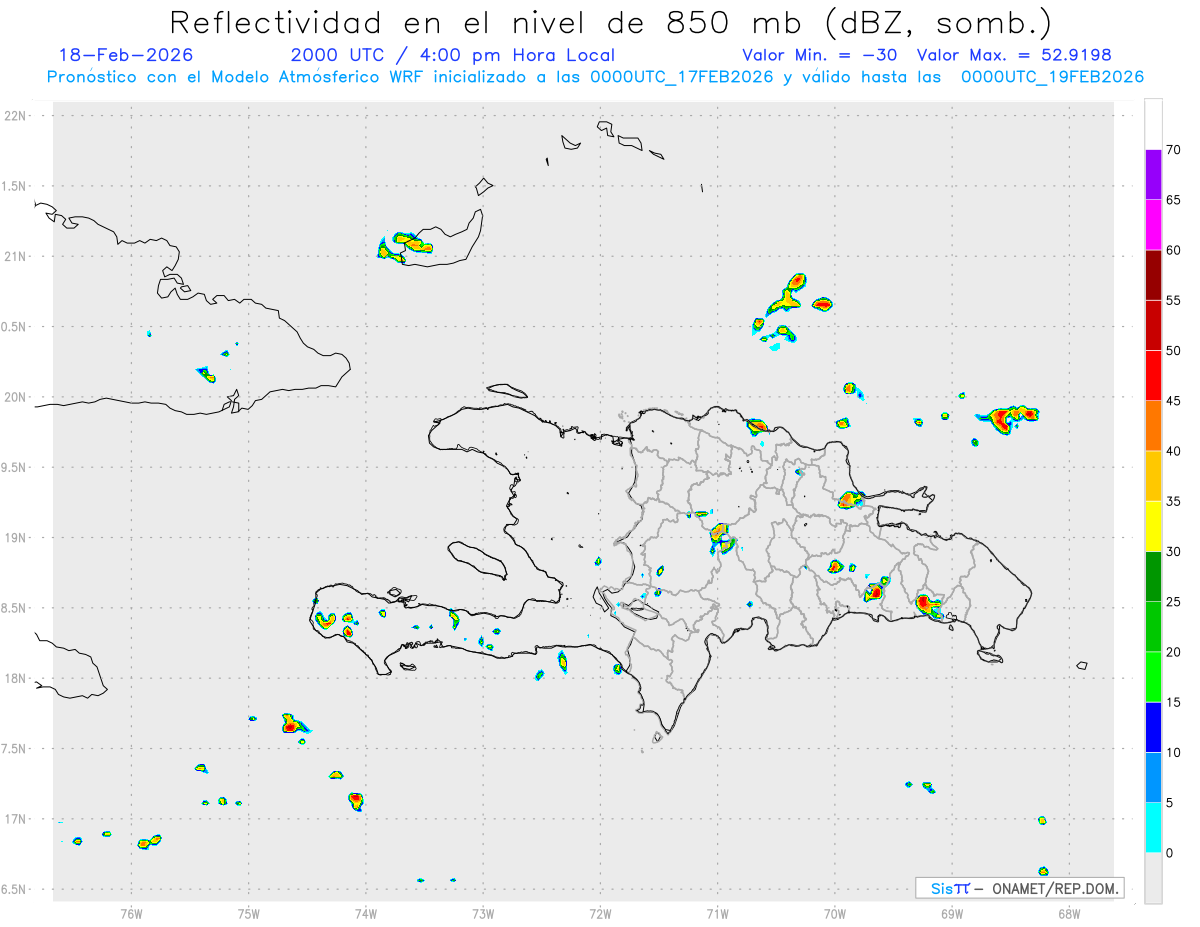Select the light blue 5-10 dBZ color band

(1153, 777)
